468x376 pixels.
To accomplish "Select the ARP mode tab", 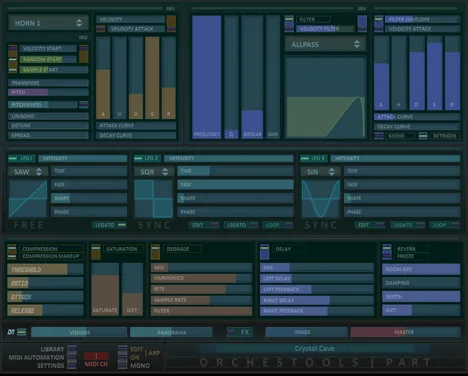I will pos(154,353).
